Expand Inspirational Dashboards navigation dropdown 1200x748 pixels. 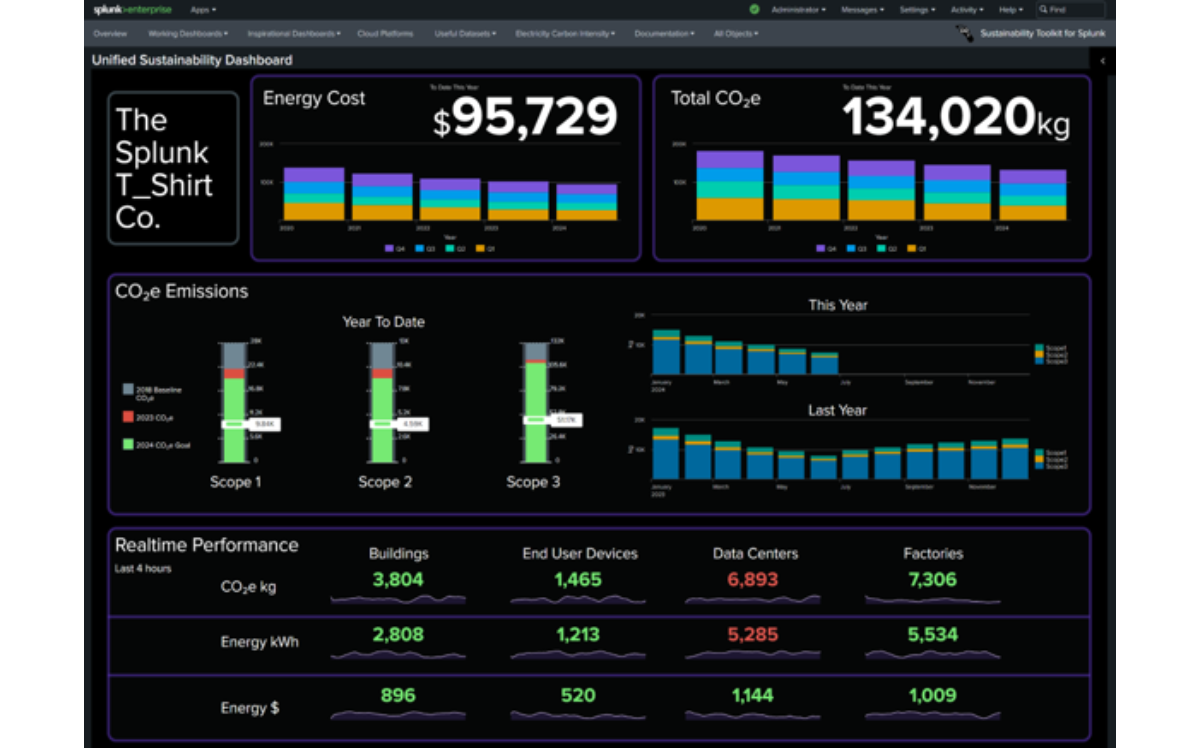click(x=292, y=33)
